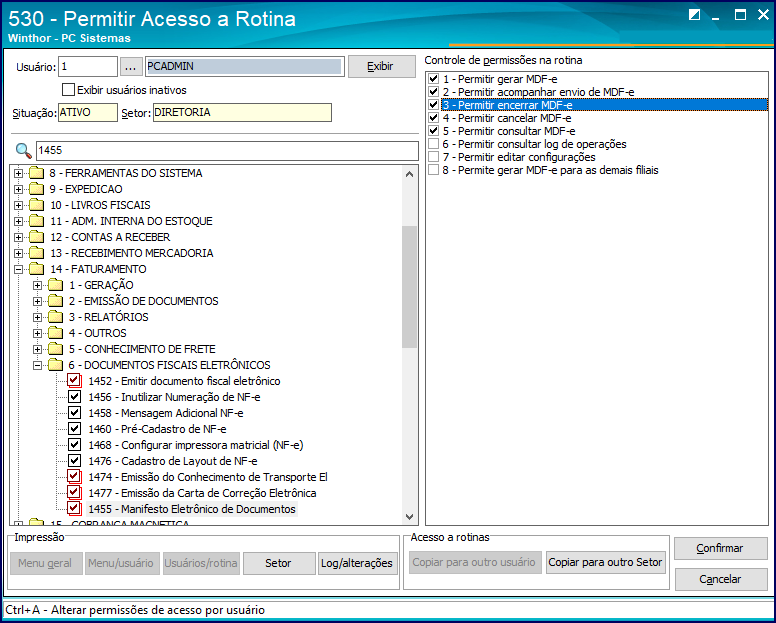
Task: Uncheck 2 - Permitir acompanhar envio de MDF-e
Action: click(x=434, y=92)
